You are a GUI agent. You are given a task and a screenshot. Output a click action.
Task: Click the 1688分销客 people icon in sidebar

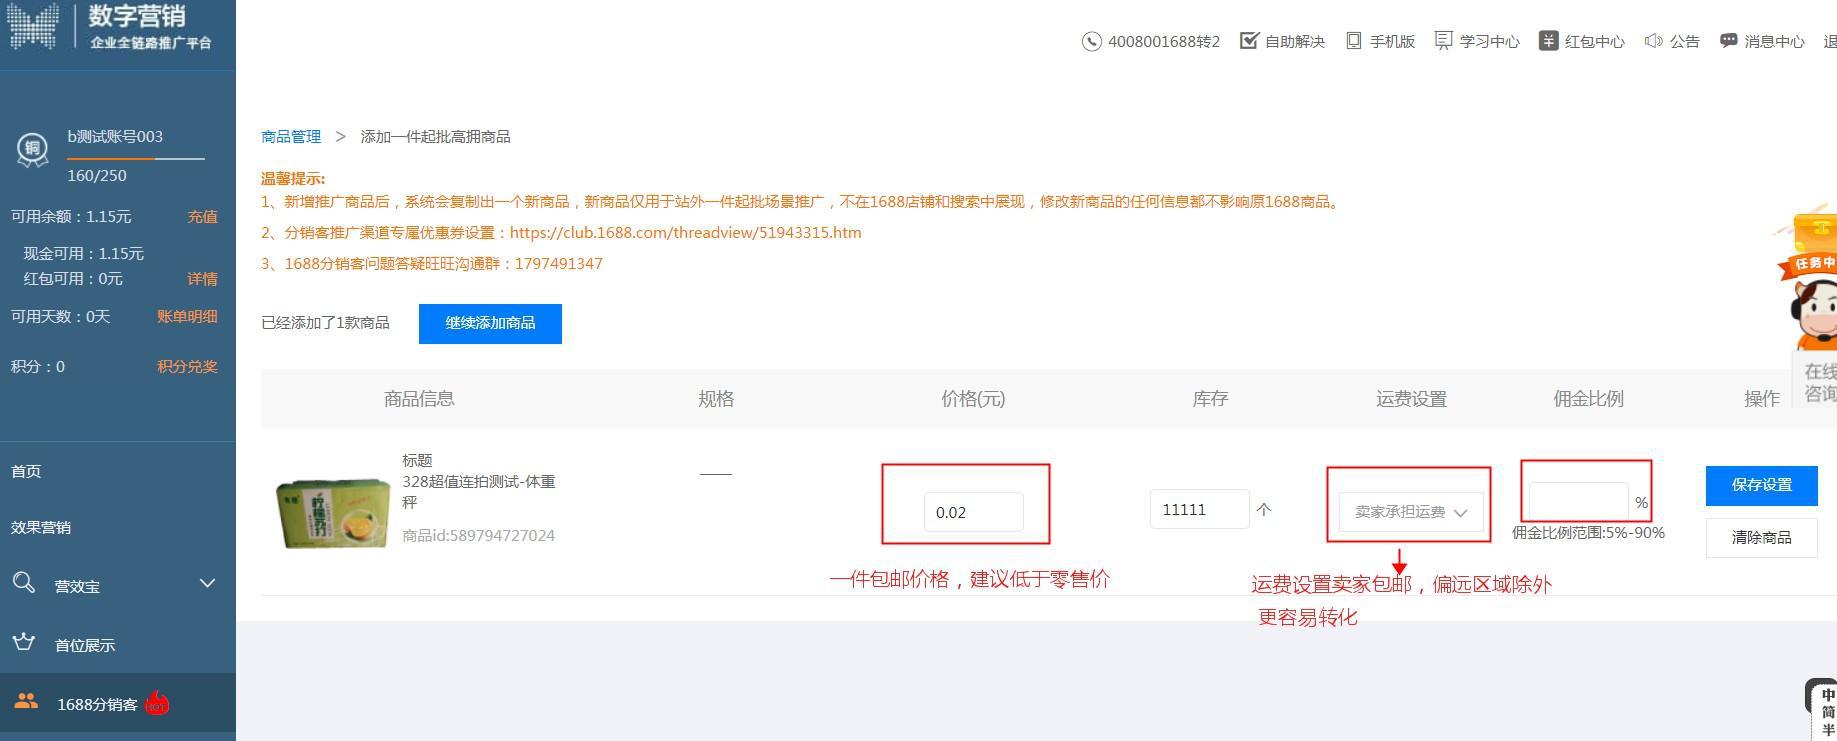pyautogui.click(x=27, y=702)
